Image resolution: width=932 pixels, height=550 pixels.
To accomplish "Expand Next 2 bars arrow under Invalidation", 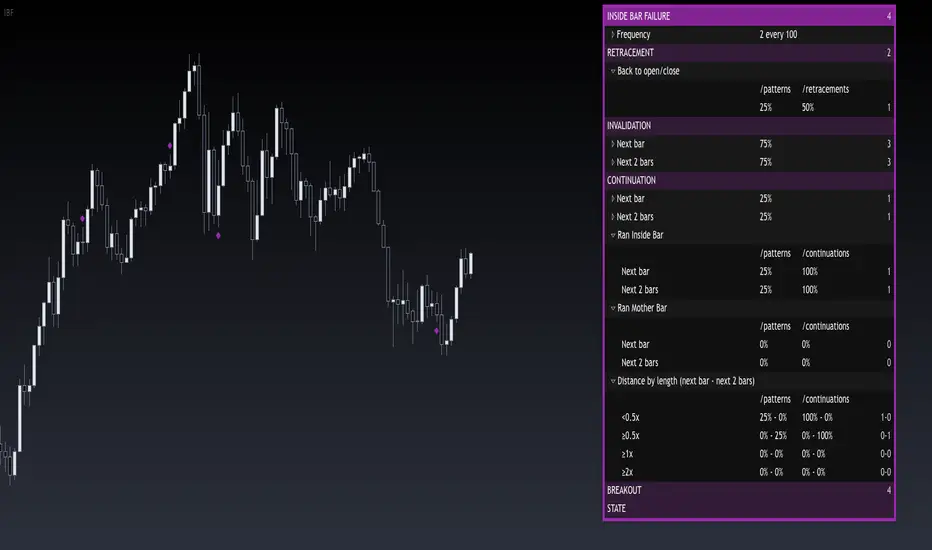I will (x=613, y=162).
